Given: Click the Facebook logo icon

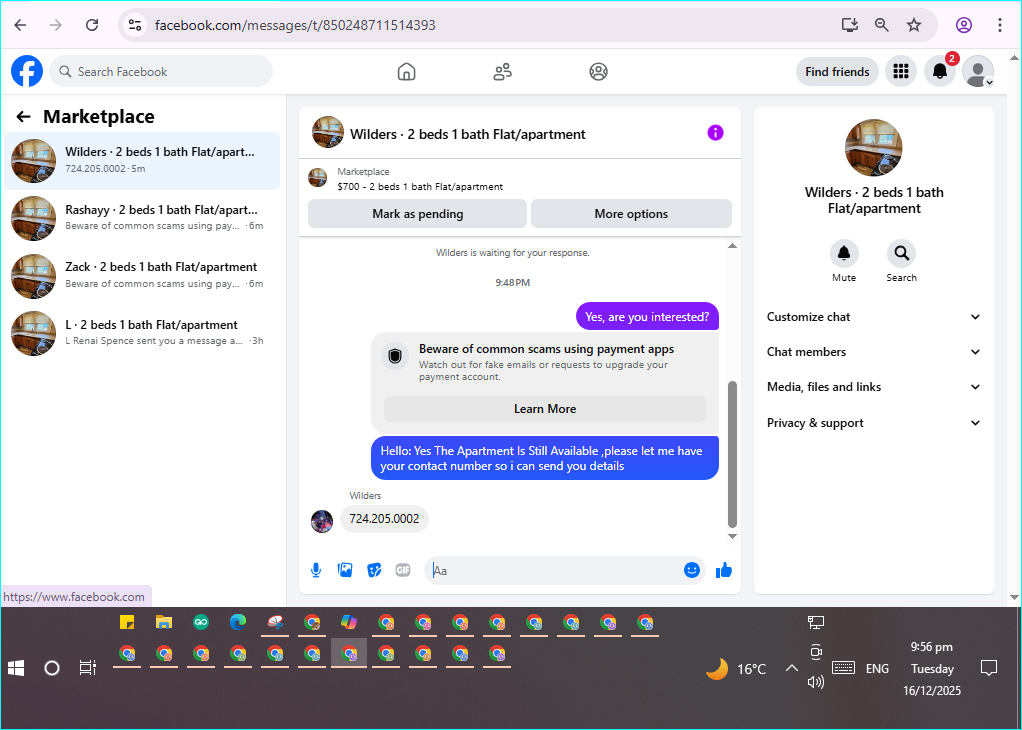Looking at the screenshot, I should pyautogui.click(x=27, y=71).
